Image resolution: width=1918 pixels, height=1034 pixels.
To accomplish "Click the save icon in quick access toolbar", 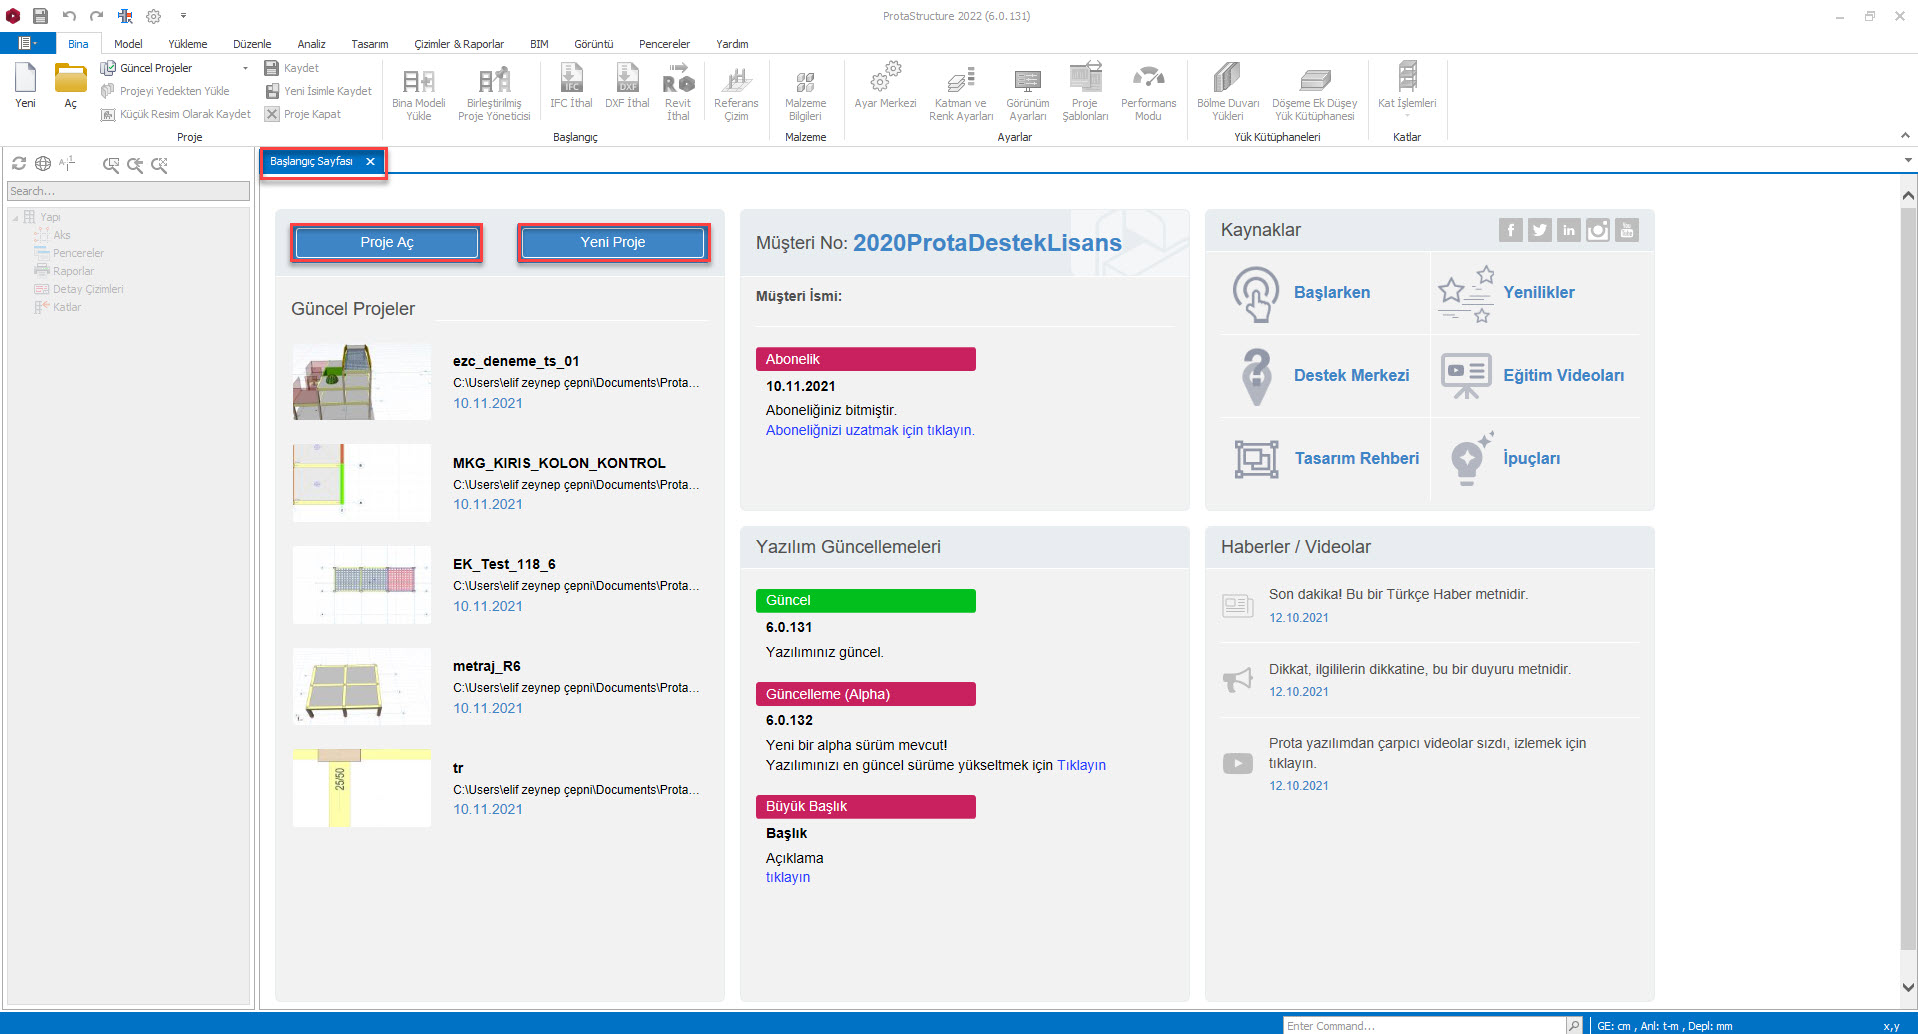I will point(40,16).
